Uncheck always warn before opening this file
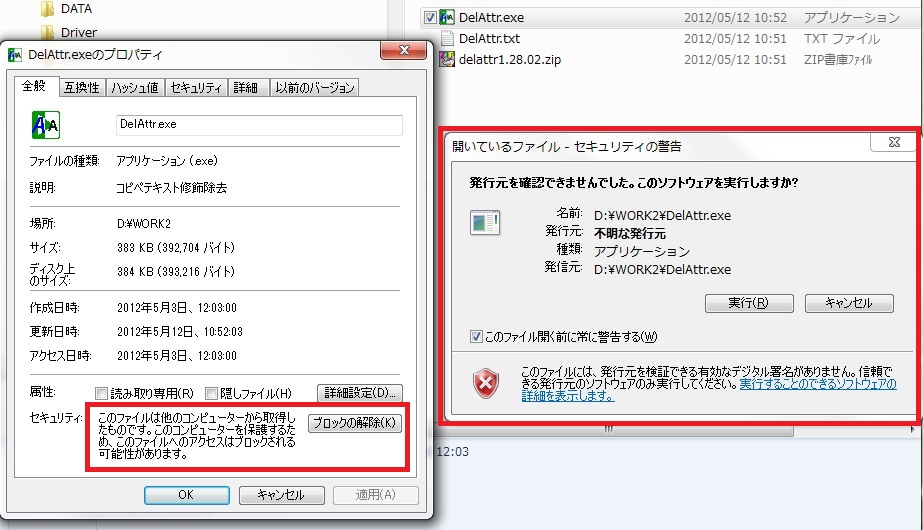Viewport: 923px width, 530px height. tap(477, 337)
